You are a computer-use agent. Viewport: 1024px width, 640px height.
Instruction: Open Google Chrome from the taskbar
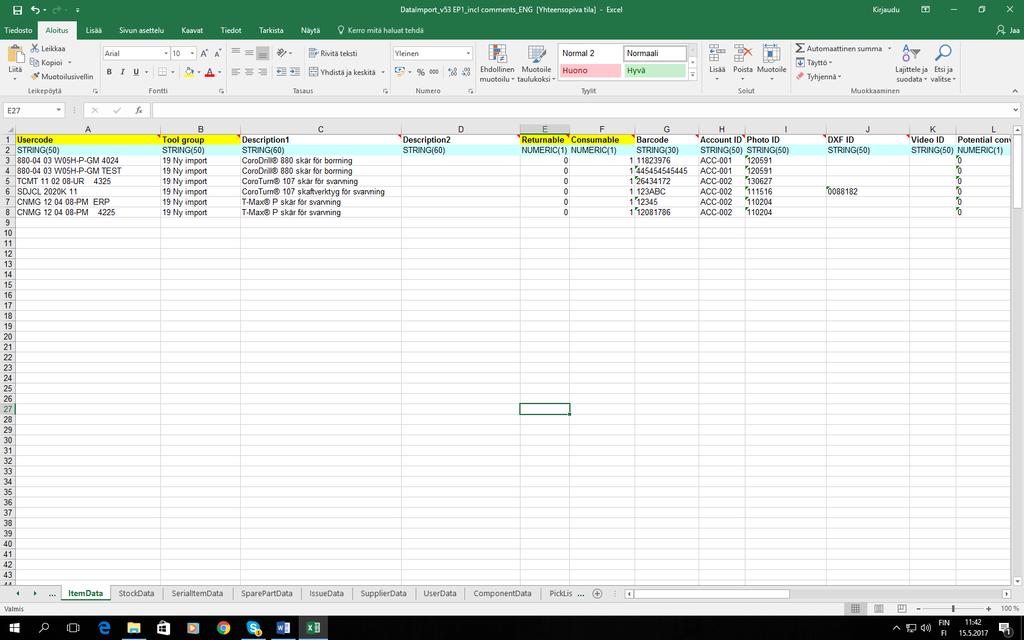(x=223, y=628)
